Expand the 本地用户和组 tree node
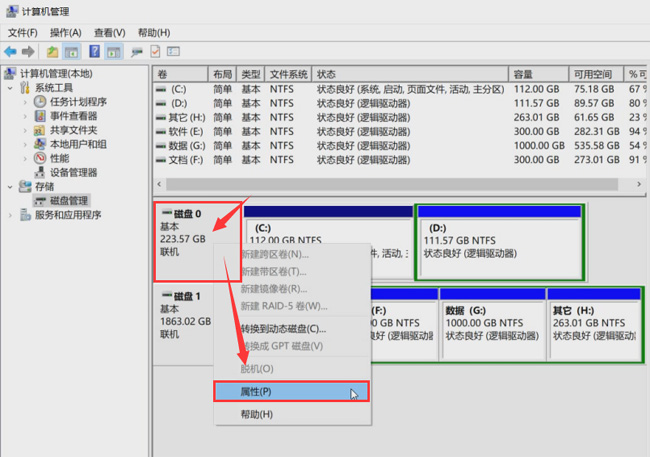 [x=25, y=144]
